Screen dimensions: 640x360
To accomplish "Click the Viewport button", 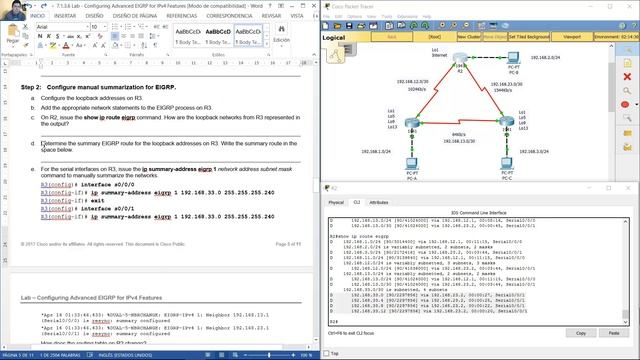I will pos(572,37).
